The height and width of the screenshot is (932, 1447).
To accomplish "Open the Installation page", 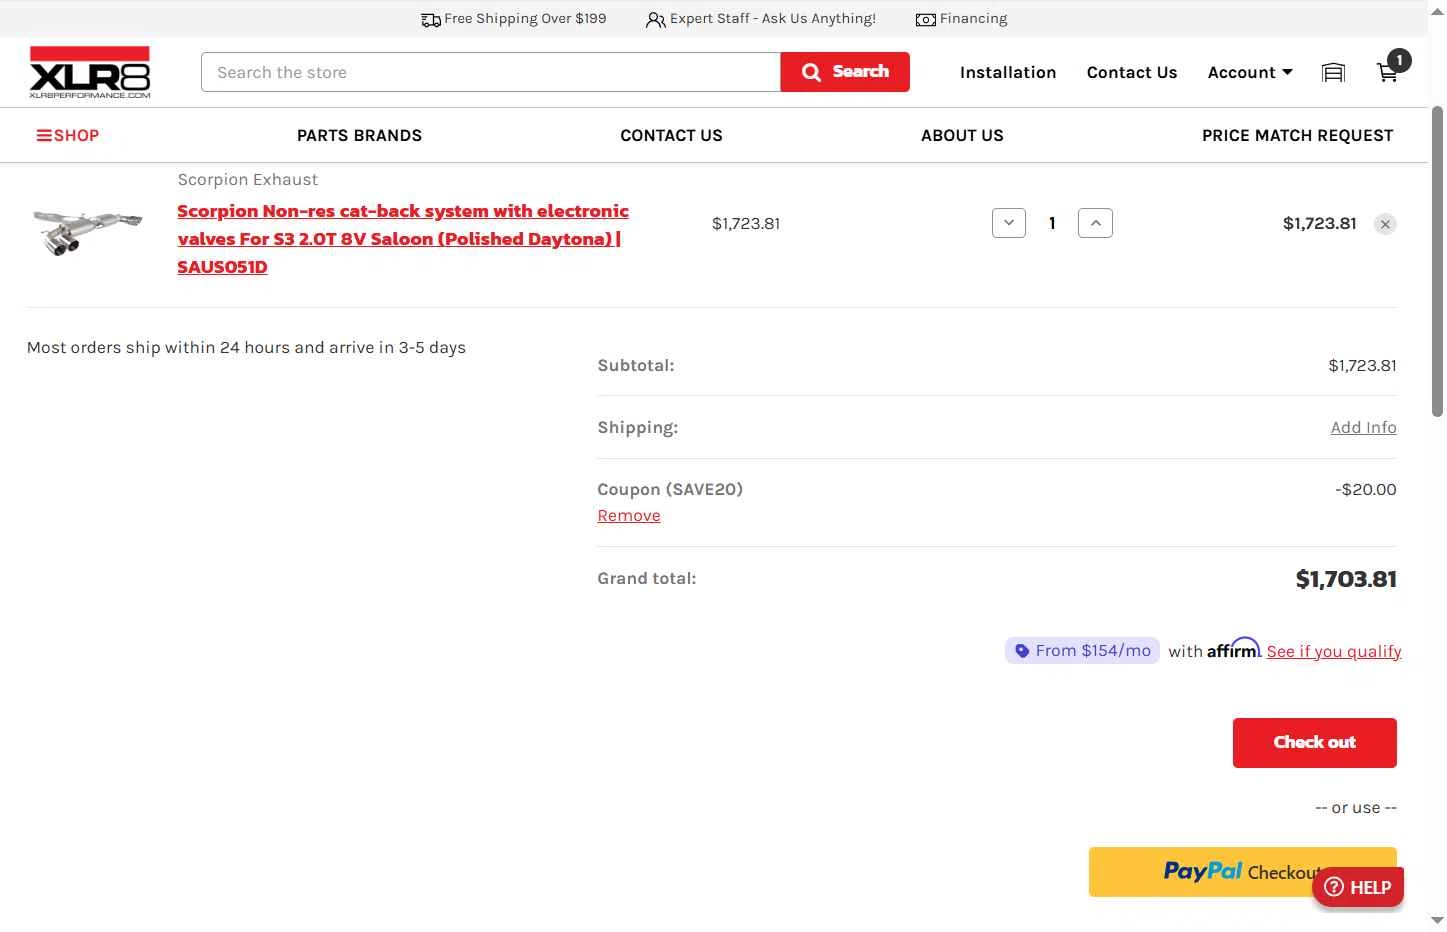I will coord(1008,72).
